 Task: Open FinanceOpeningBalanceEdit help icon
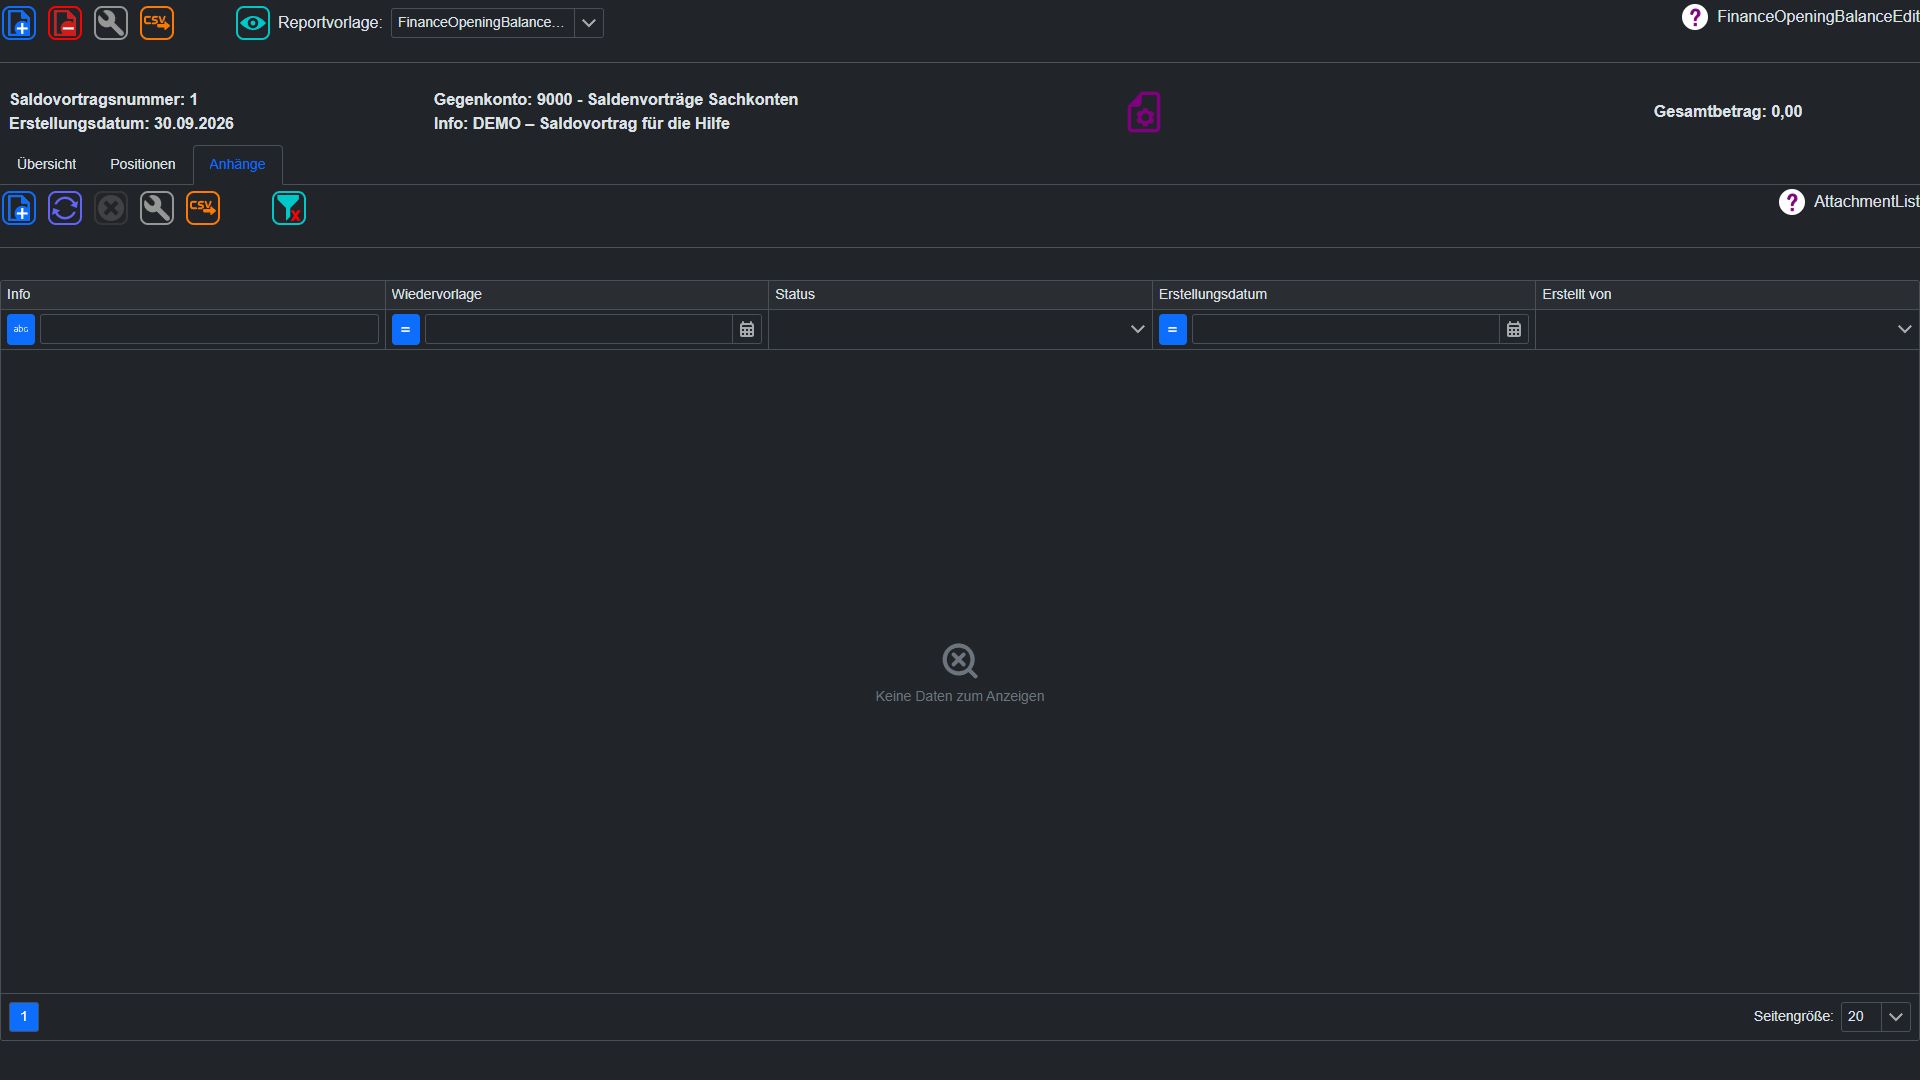click(1694, 17)
